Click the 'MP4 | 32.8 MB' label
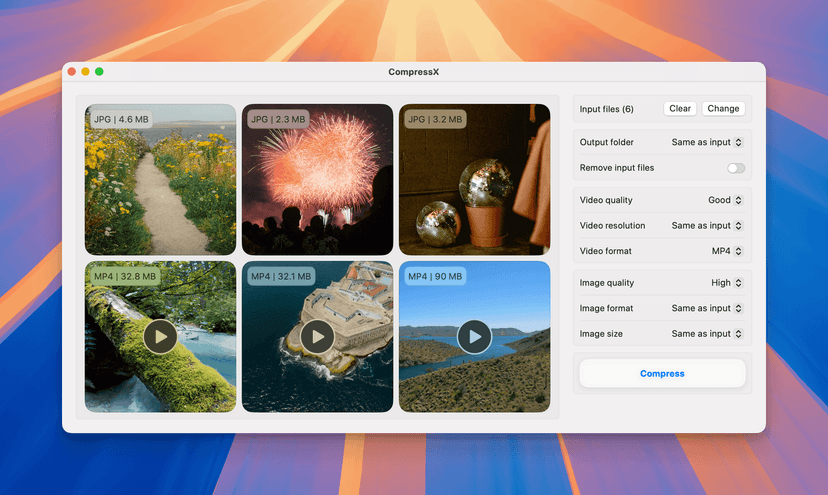Viewport: 828px width, 495px height. coord(125,276)
